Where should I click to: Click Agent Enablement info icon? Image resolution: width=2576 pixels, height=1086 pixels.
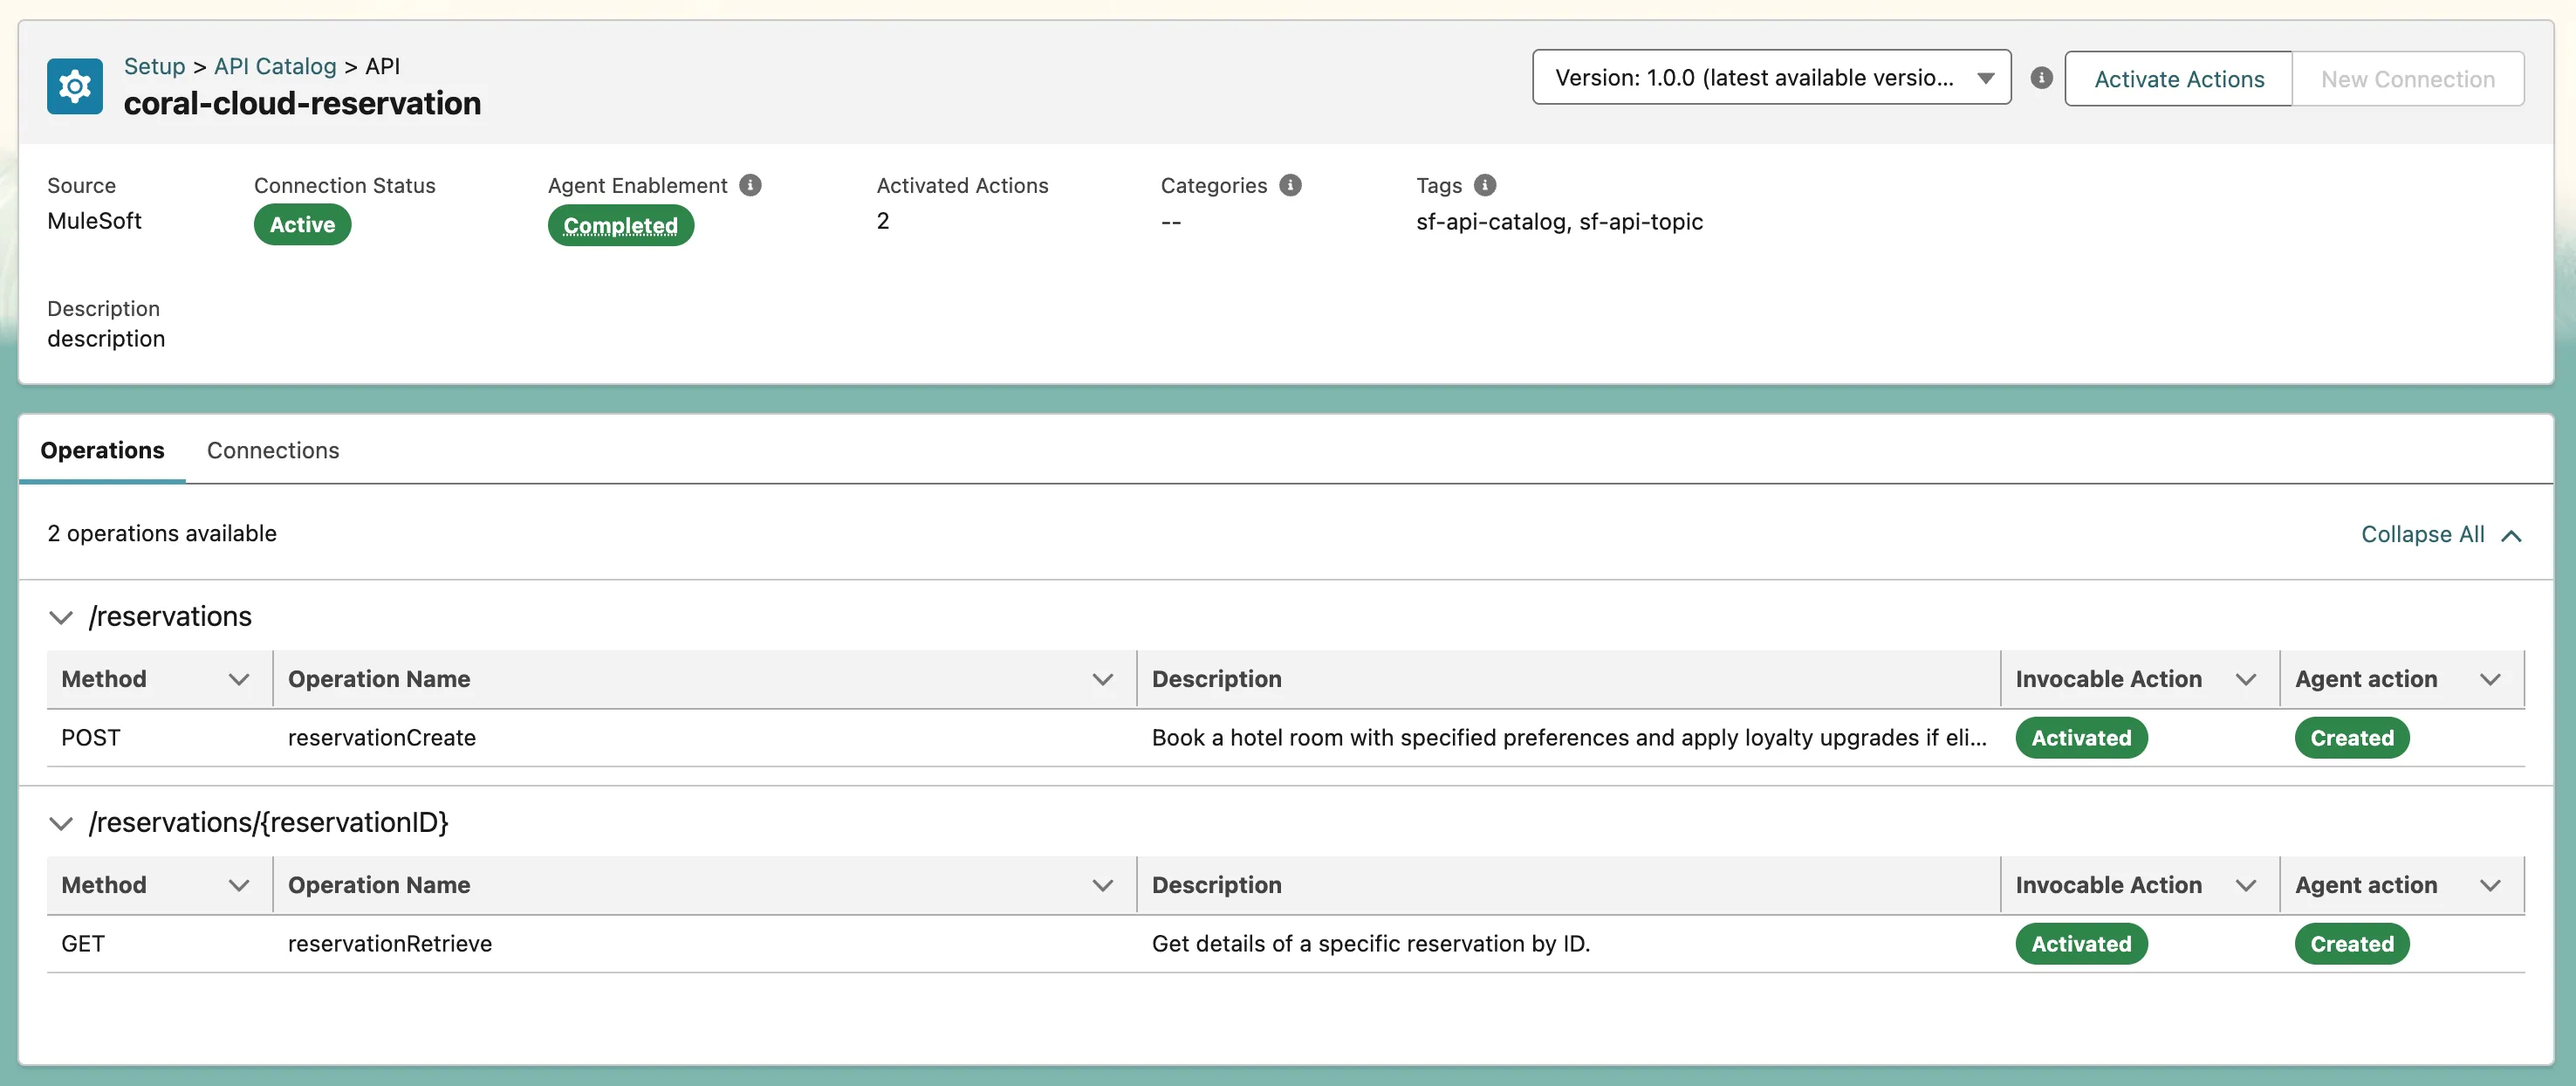(x=750, y=185)
